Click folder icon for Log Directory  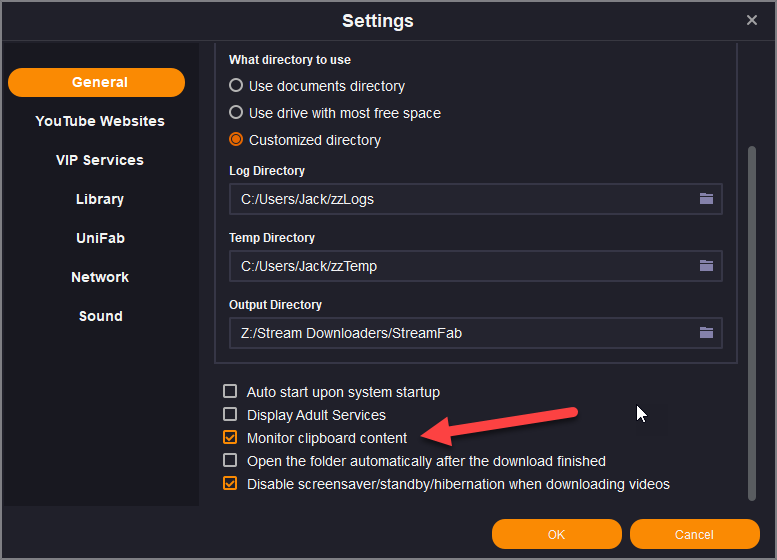click(706, 199)
